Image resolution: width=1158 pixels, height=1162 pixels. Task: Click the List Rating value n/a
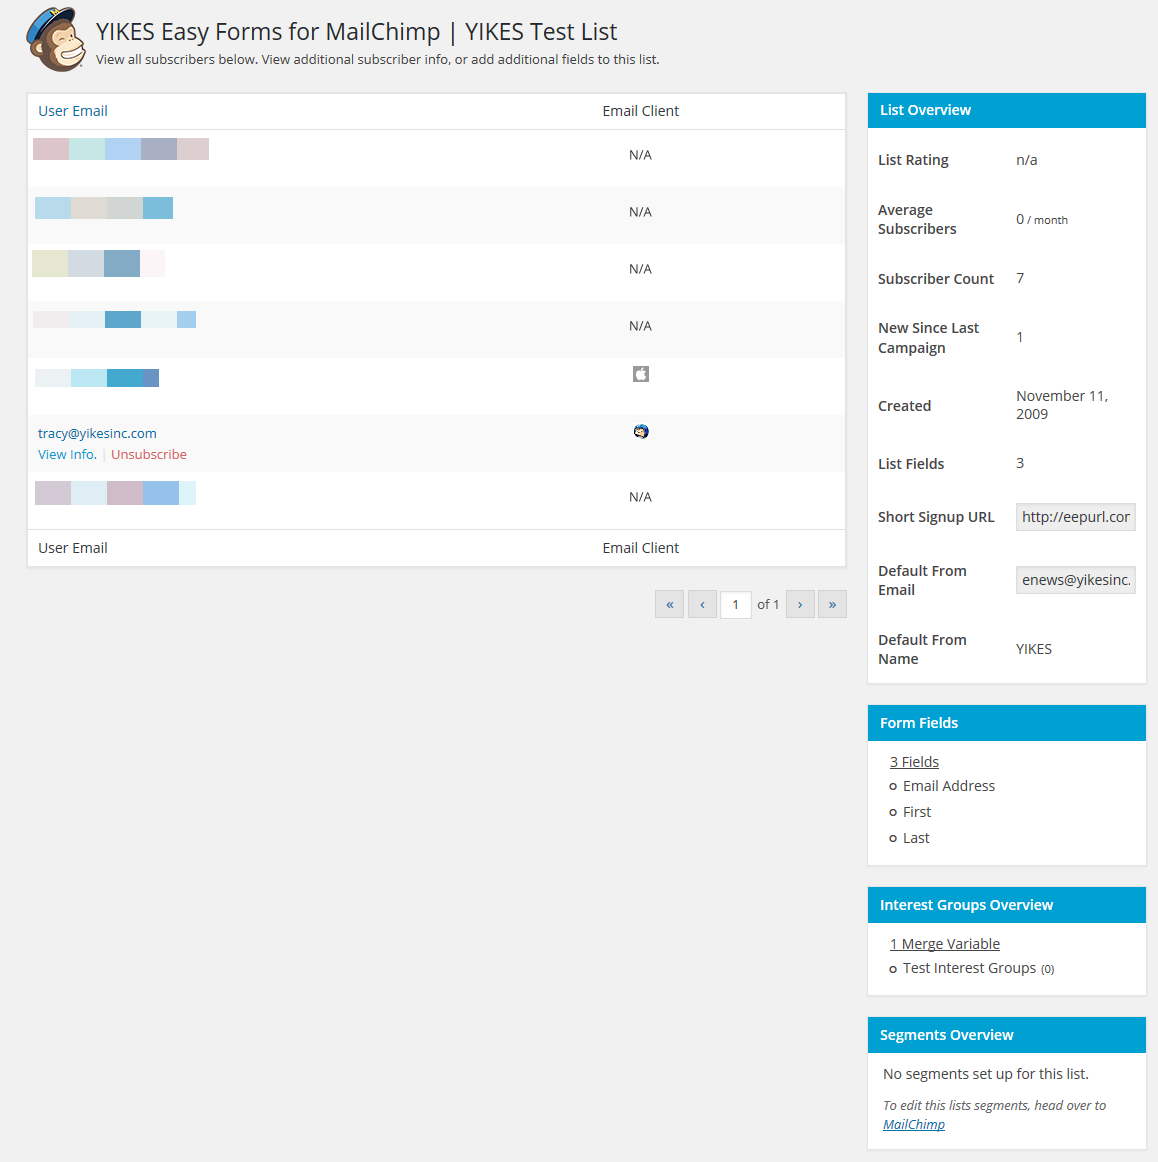tap(1026, 160)
